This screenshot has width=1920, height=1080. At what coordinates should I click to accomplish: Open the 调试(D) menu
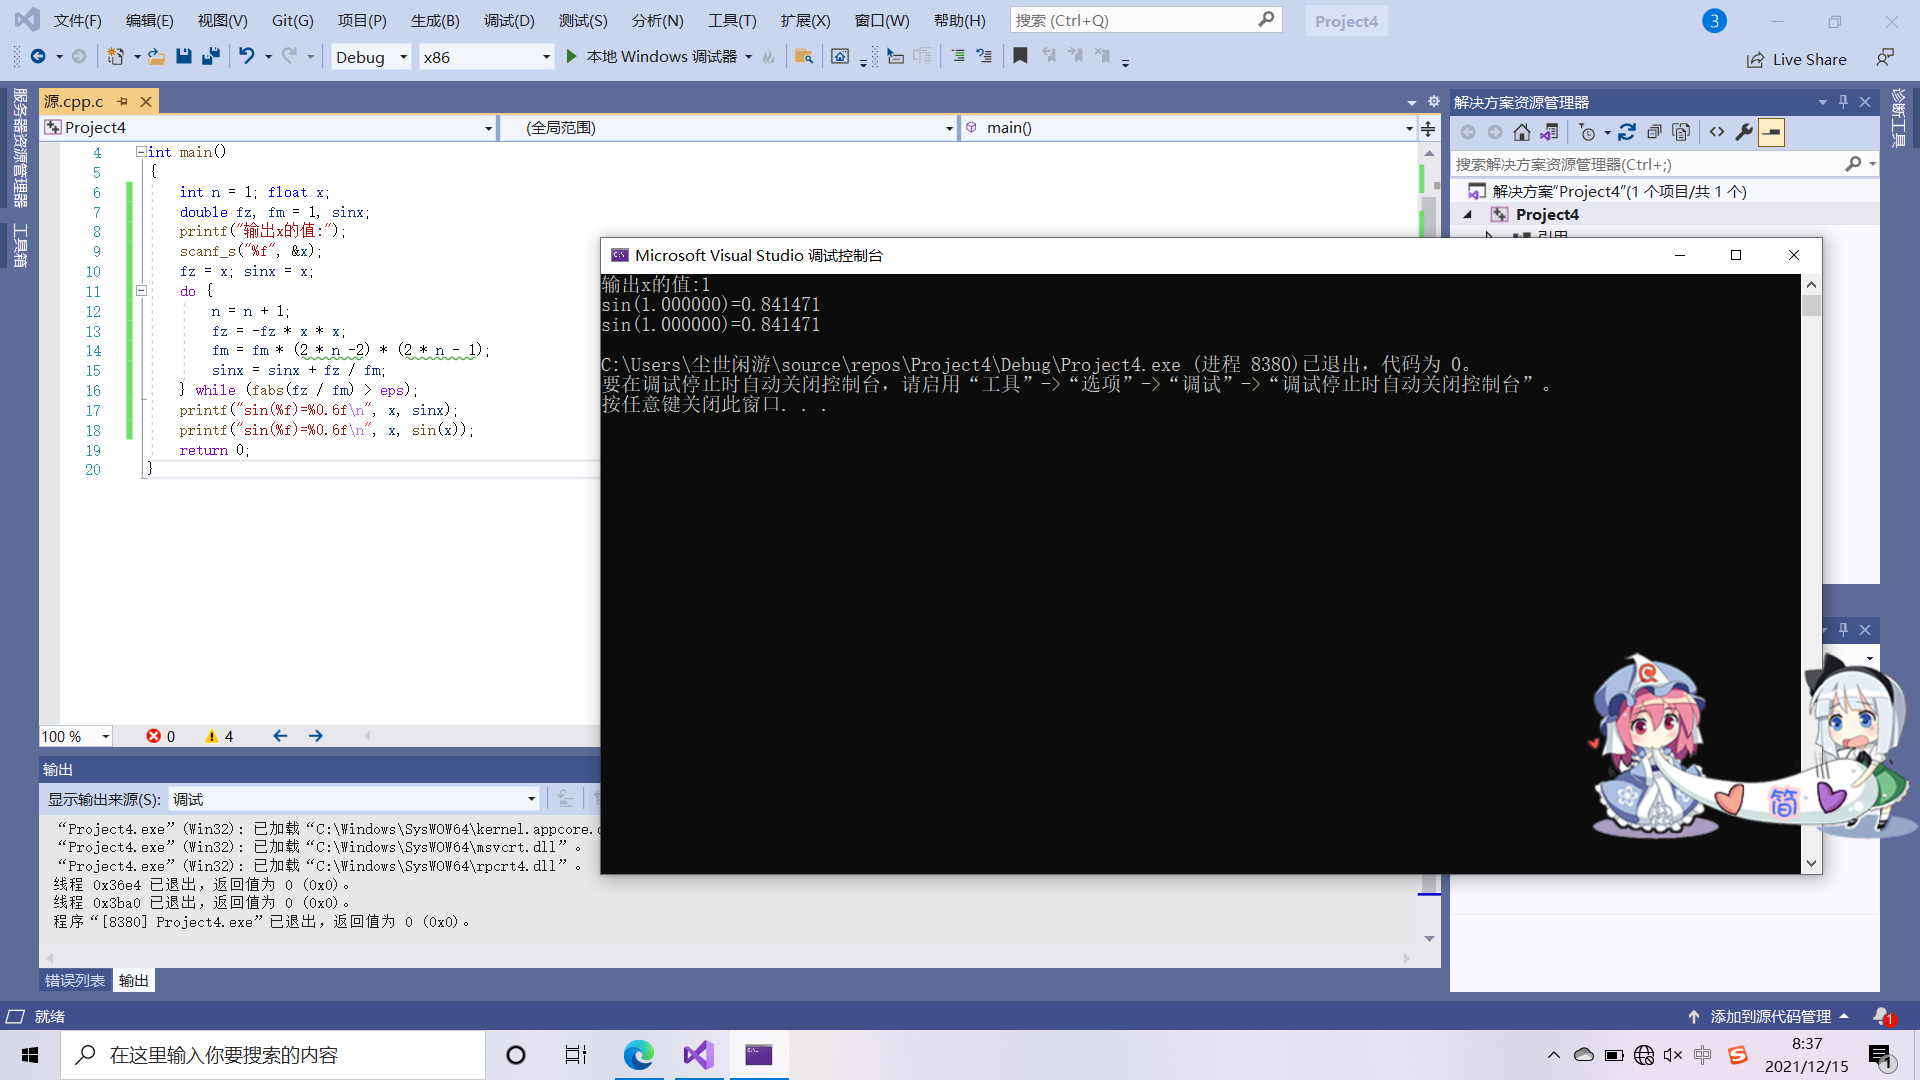(509, 20)
